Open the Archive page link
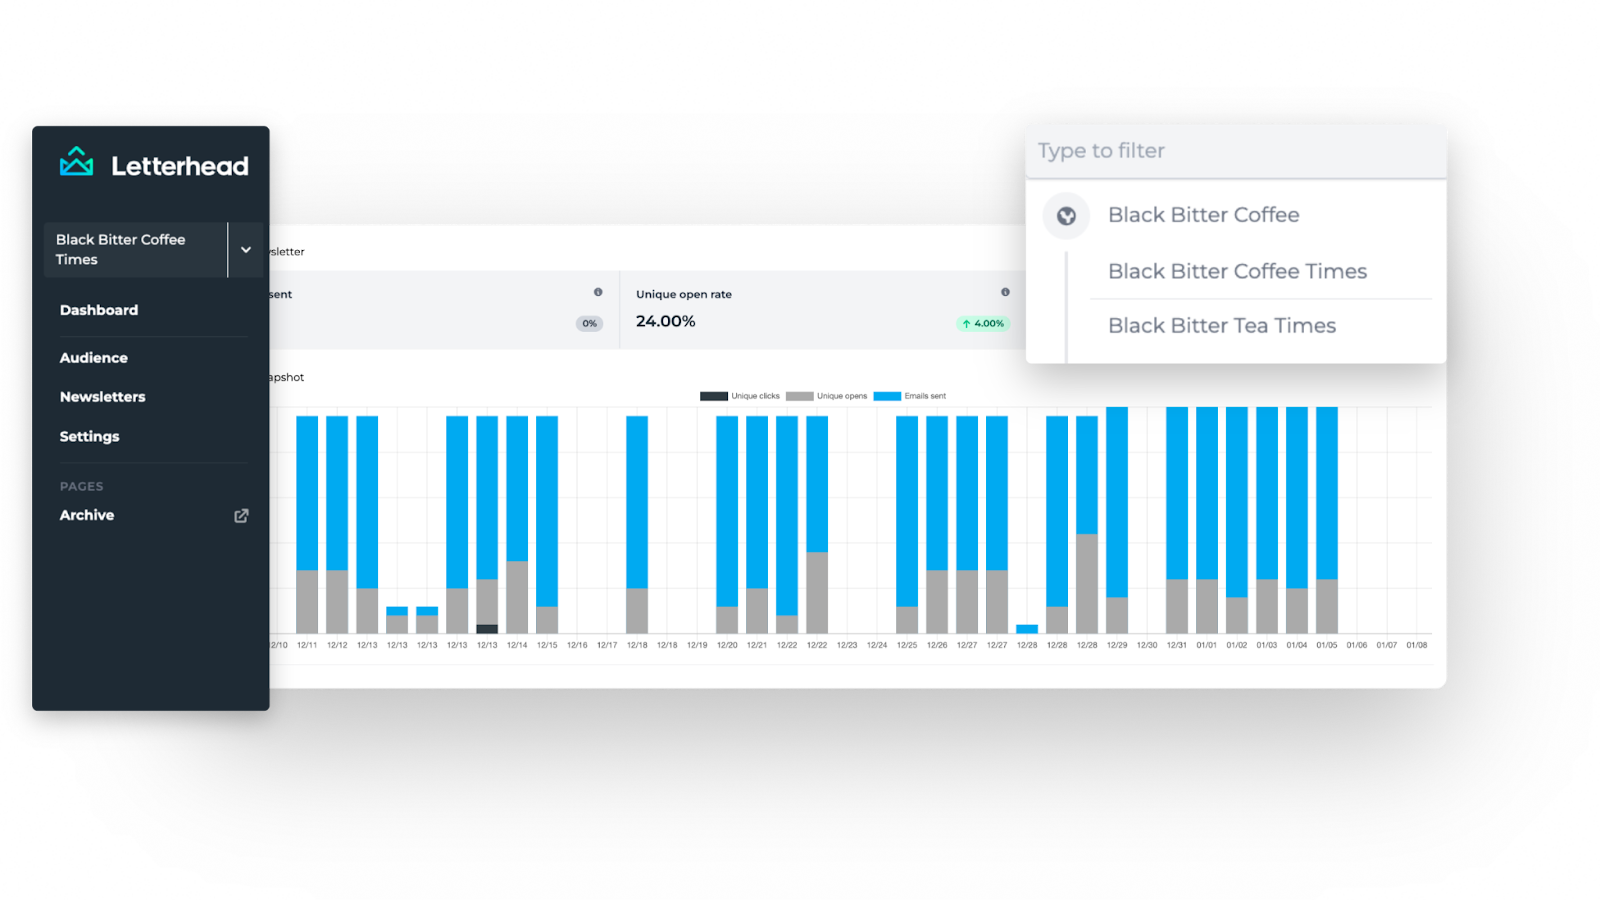The width and height of the screenshot is (1600, 900). (87, 515)
